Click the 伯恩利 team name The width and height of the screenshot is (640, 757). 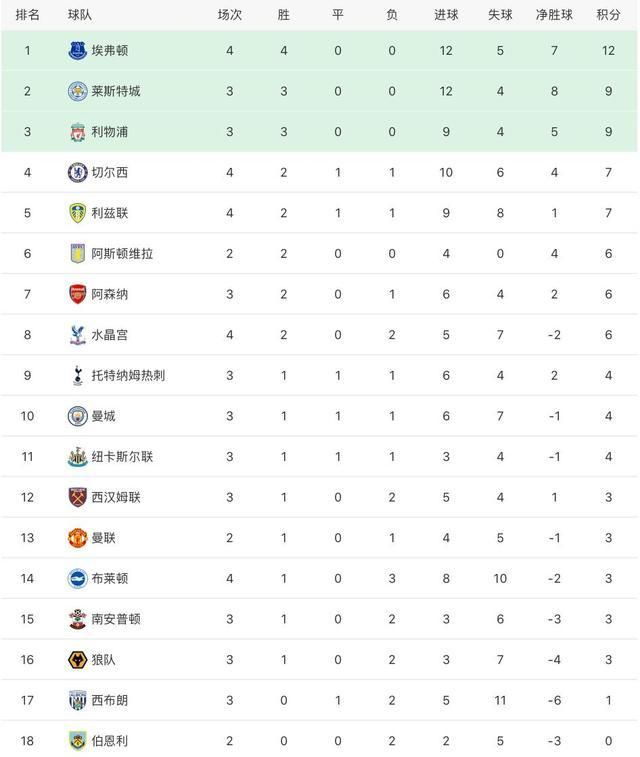(x=110, y=741)
